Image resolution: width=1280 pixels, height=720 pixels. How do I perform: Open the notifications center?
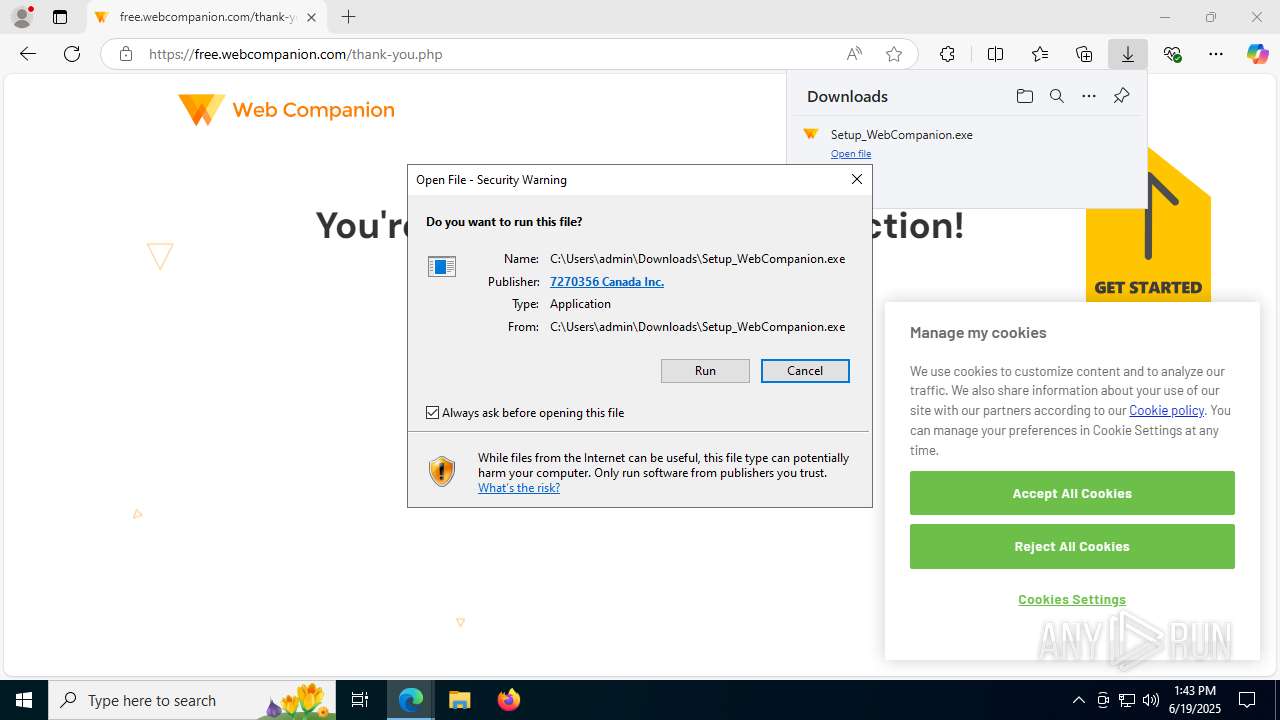tap(1247, 700)
